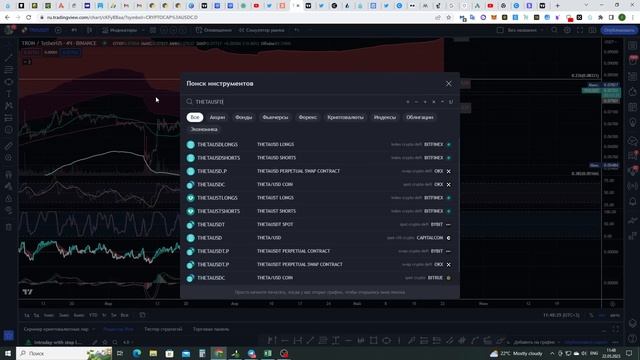
Task: Open the chart settings gear icon
Action: (x=567, y=30)
